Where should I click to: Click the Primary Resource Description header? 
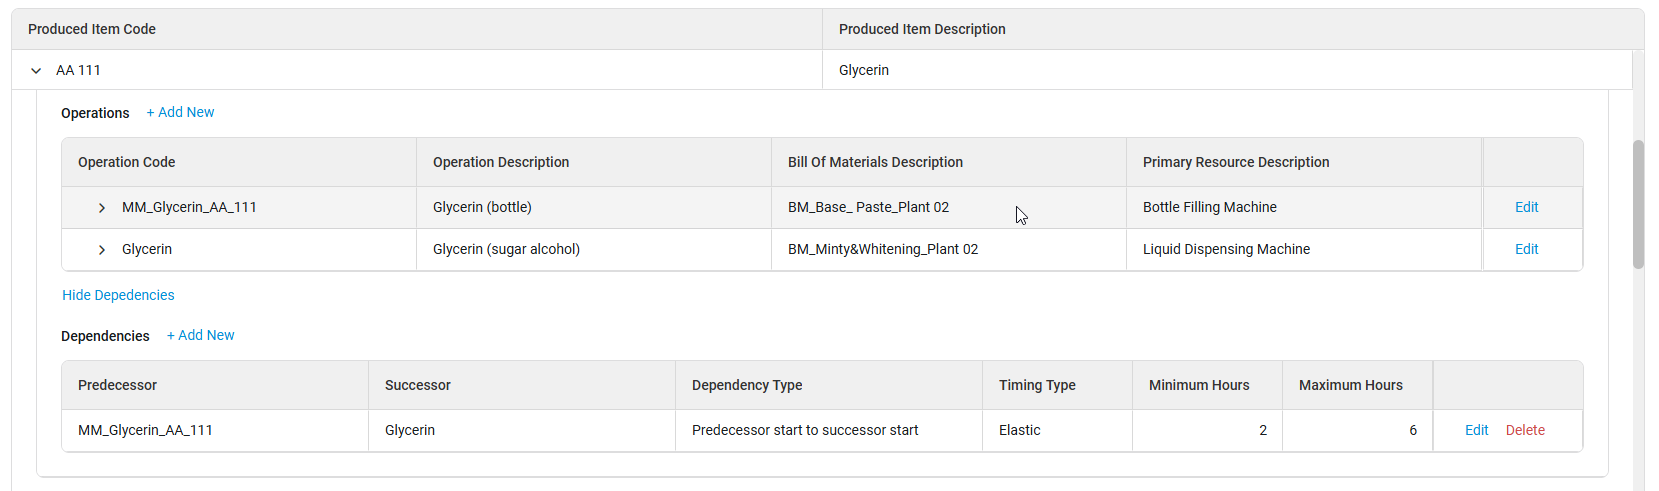[1236, 163]
